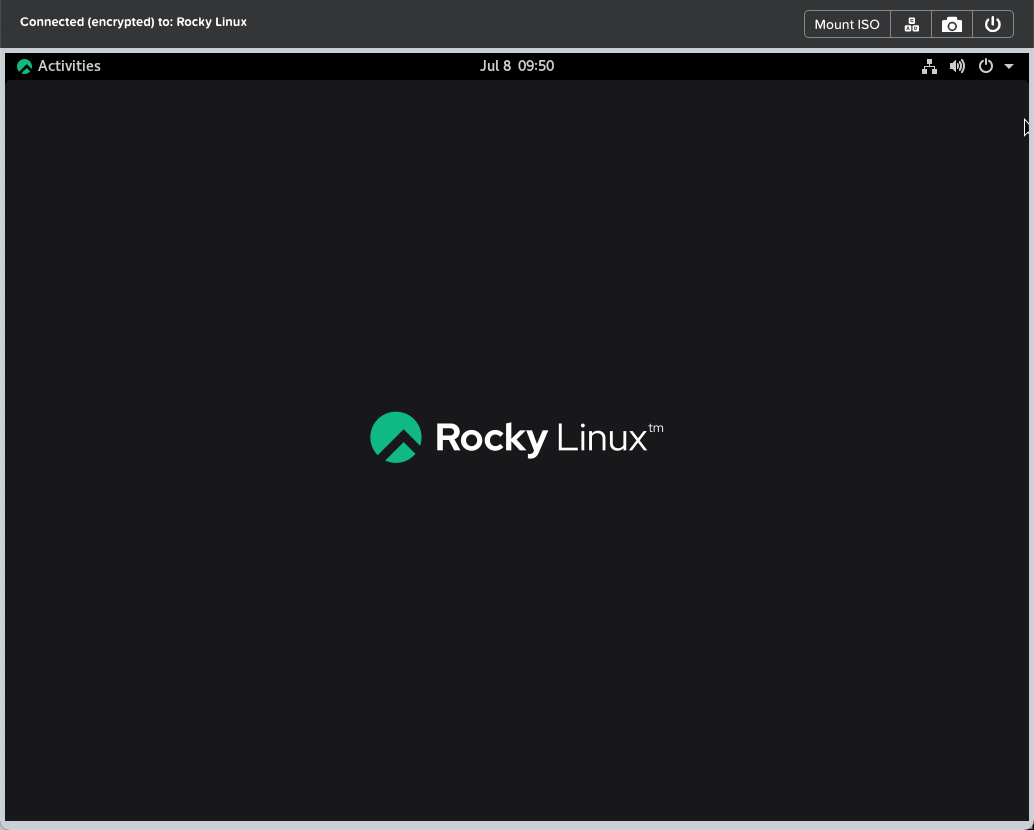Click the volume speaker icon in the top bar
The image size is (1034, 830).
(957, 66)
